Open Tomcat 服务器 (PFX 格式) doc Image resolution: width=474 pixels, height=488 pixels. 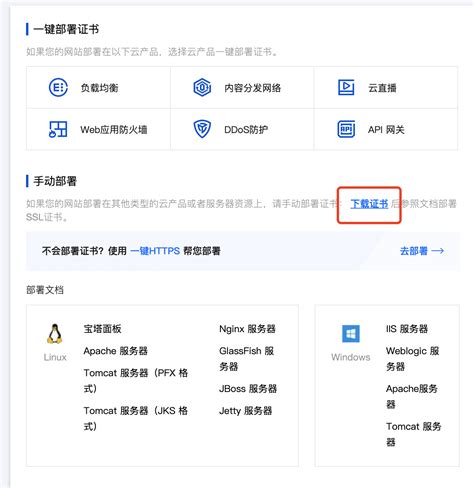click(136, 381)
